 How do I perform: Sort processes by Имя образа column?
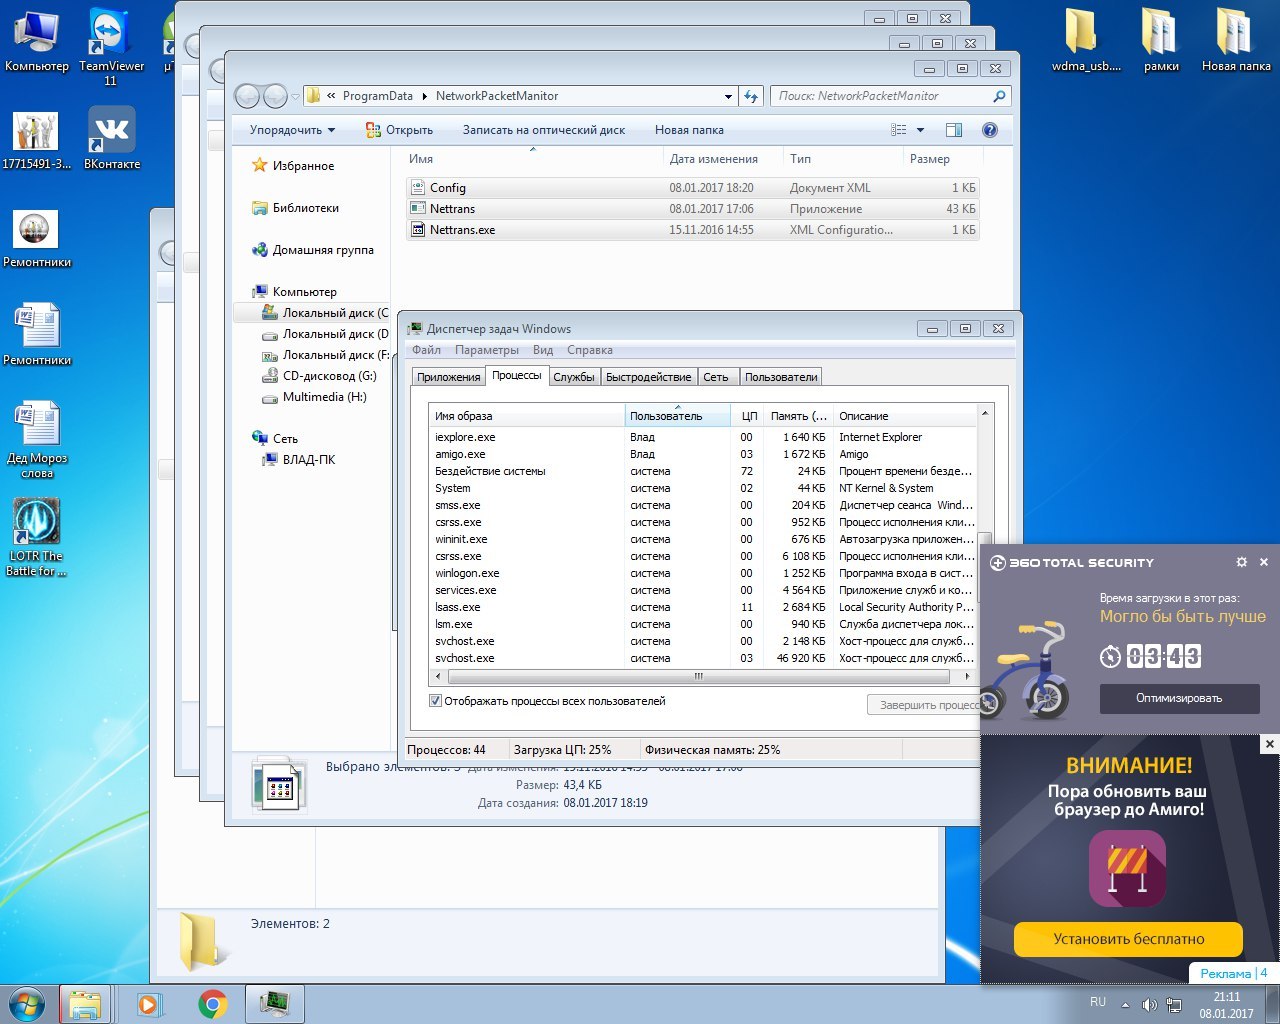[526, 416]
